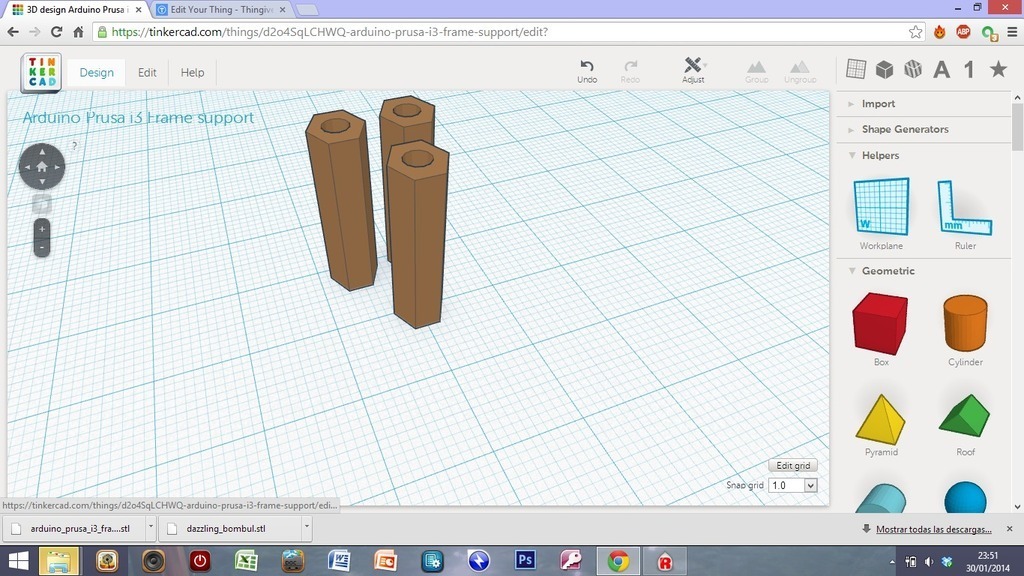Open the Snap grid dropdown
The width and height of the screenshot is (1024, 576).
coord(793,485)
